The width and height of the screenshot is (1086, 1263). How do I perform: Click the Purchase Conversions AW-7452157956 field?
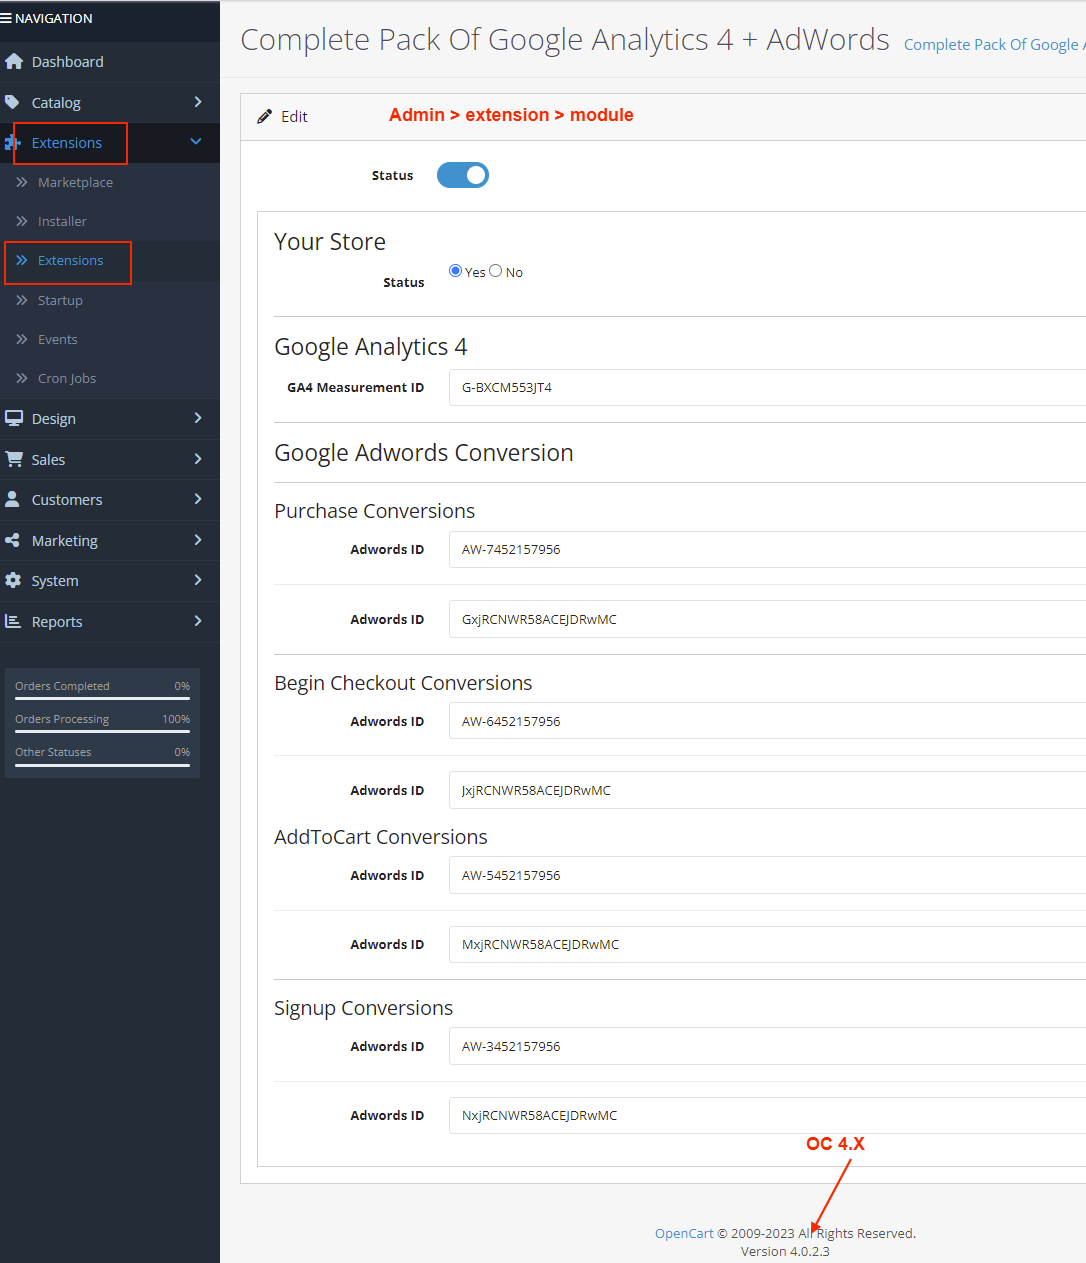point(767,549)
